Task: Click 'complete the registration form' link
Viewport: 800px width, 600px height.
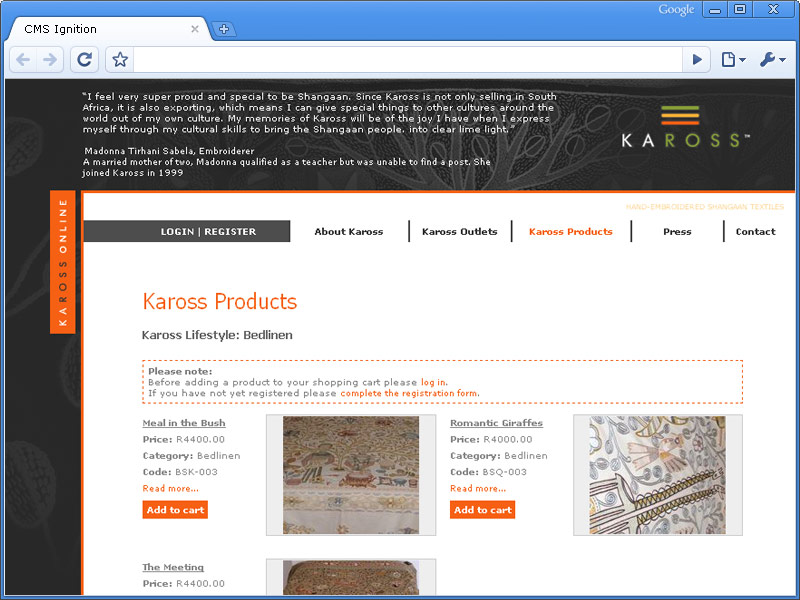Action: (409, 393)
